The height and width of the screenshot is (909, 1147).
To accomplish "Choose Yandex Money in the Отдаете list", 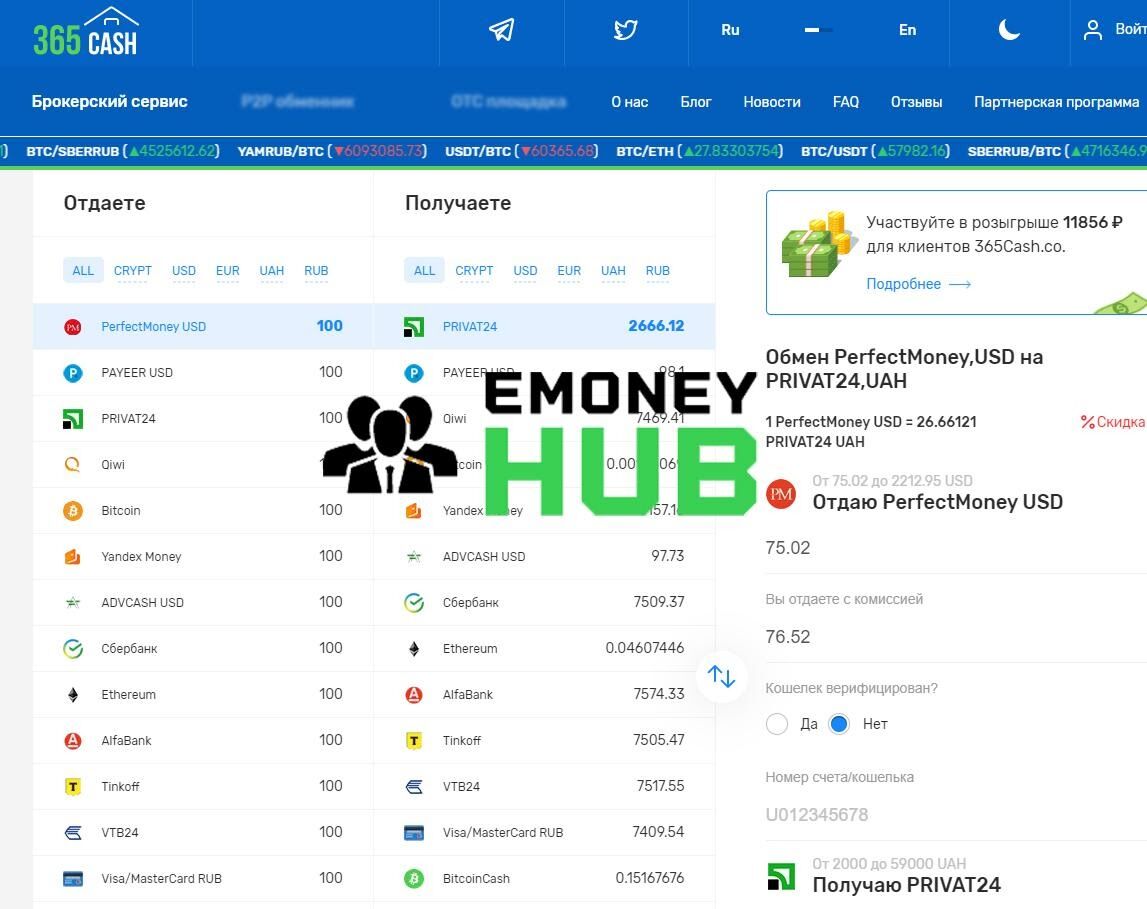I will click(x=203, y=557).
